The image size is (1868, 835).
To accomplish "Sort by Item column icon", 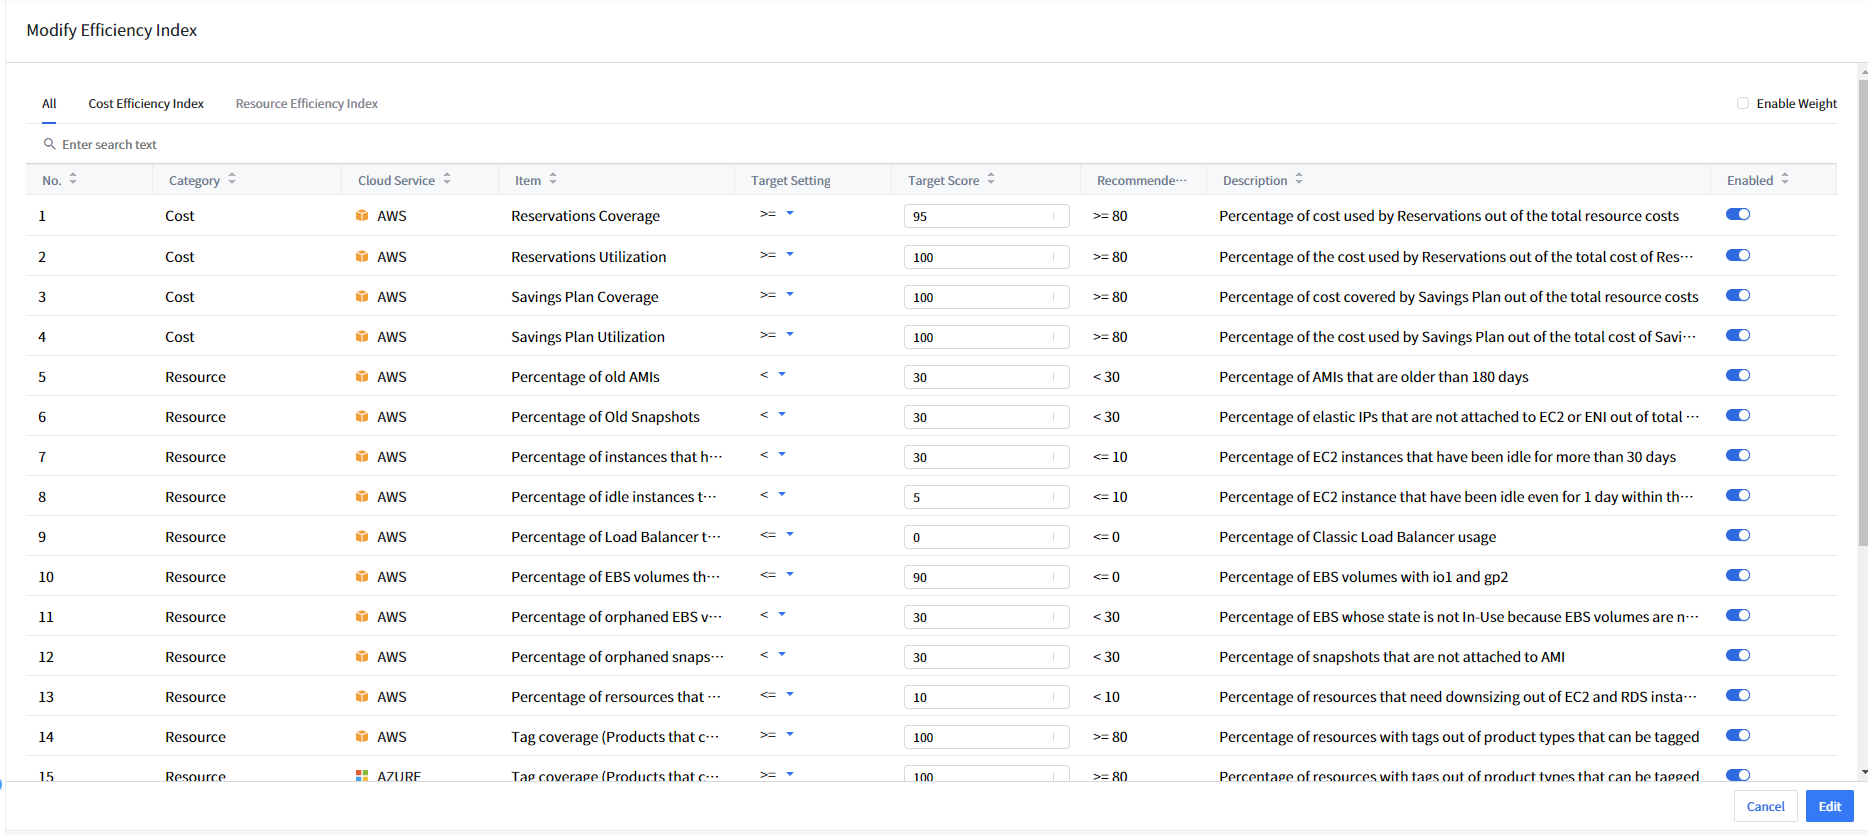I will (553, 179).
